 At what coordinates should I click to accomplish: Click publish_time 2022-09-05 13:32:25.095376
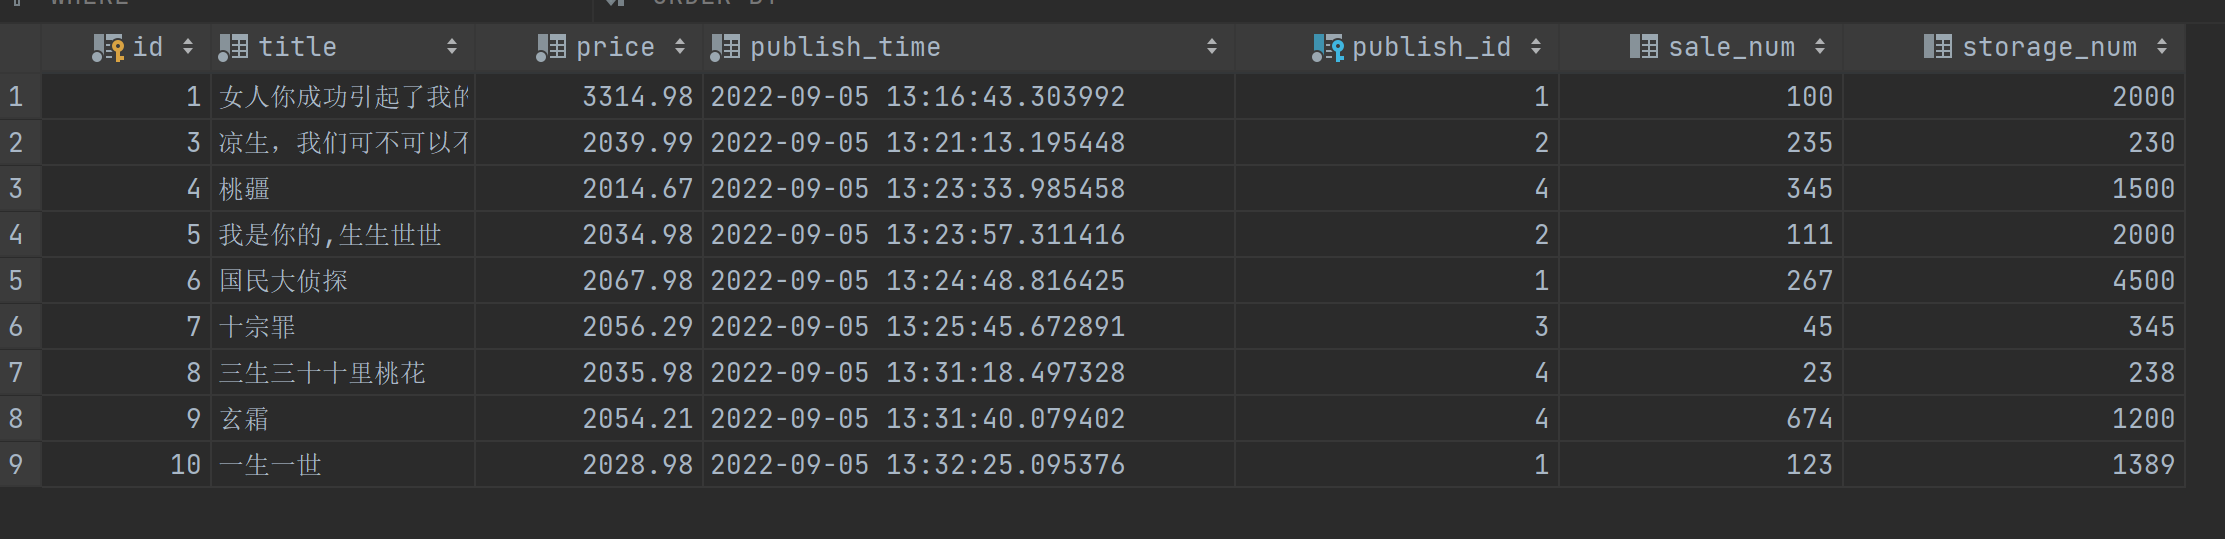coord(918,465)
